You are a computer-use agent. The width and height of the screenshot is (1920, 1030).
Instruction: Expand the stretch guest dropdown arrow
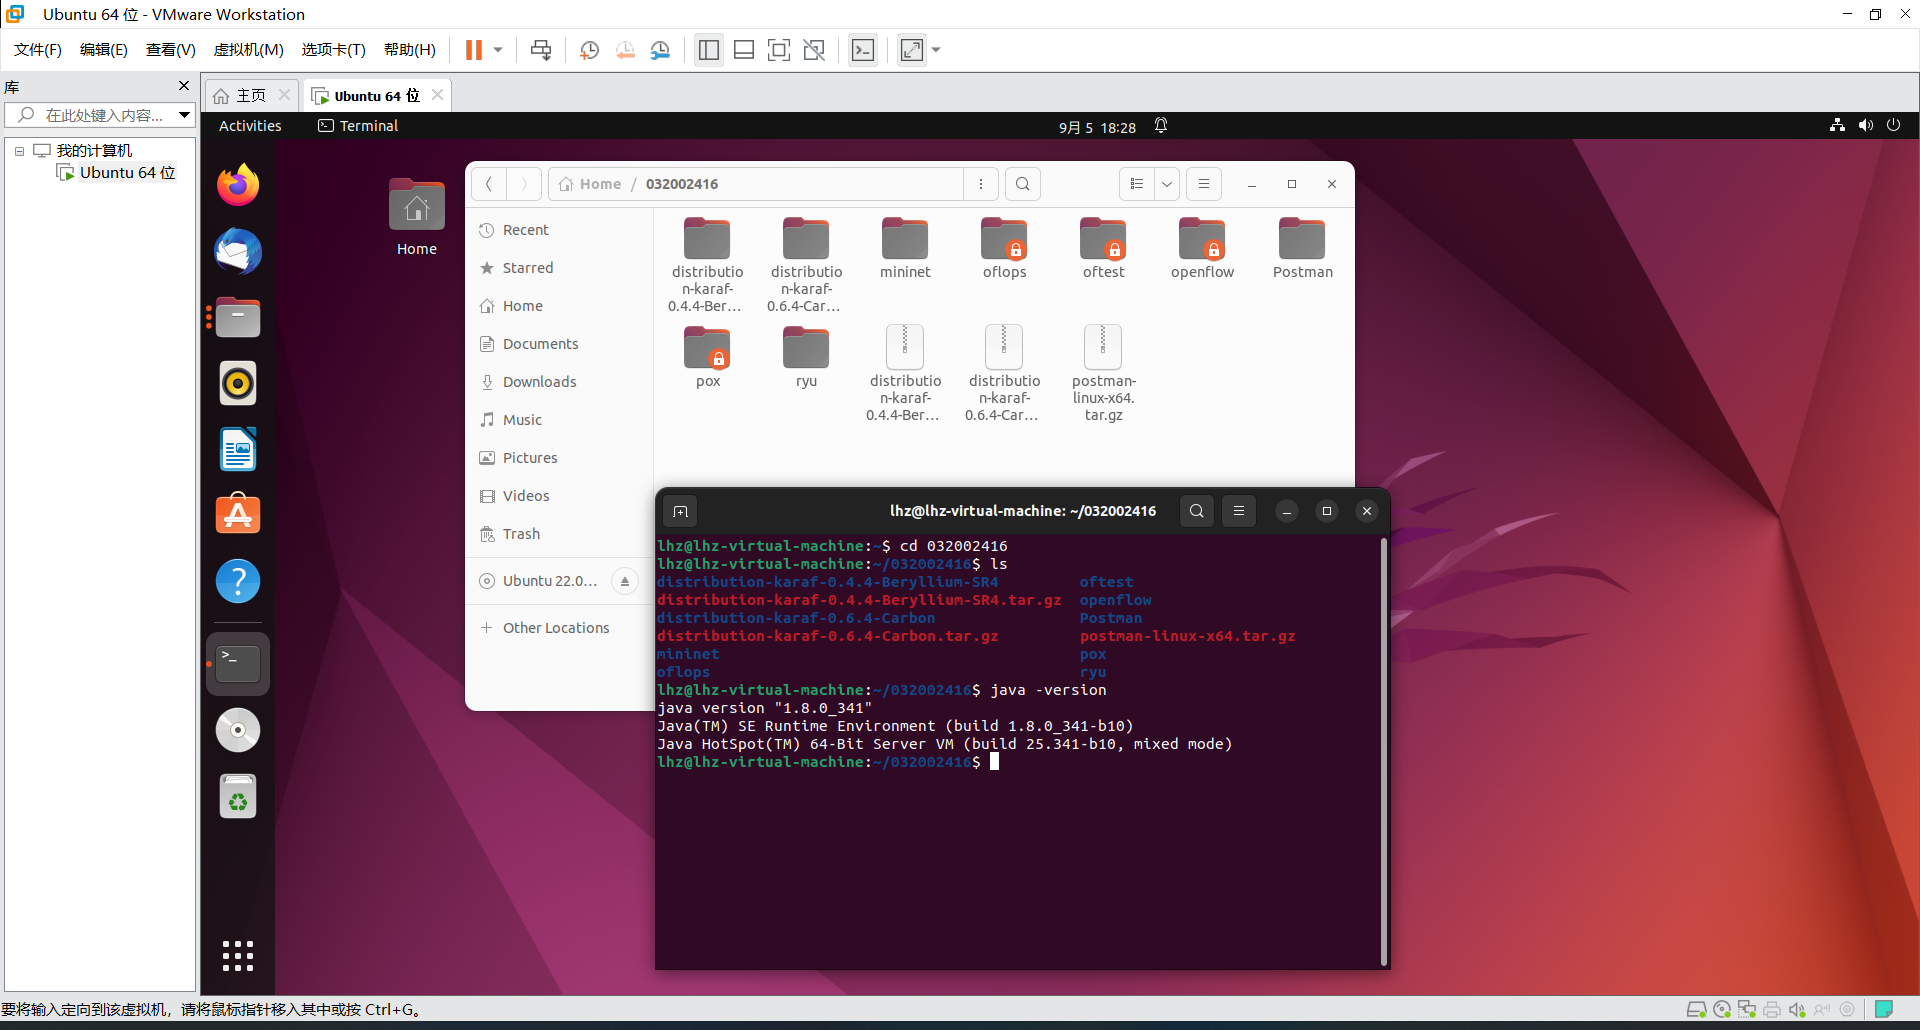tap(936, 50)
